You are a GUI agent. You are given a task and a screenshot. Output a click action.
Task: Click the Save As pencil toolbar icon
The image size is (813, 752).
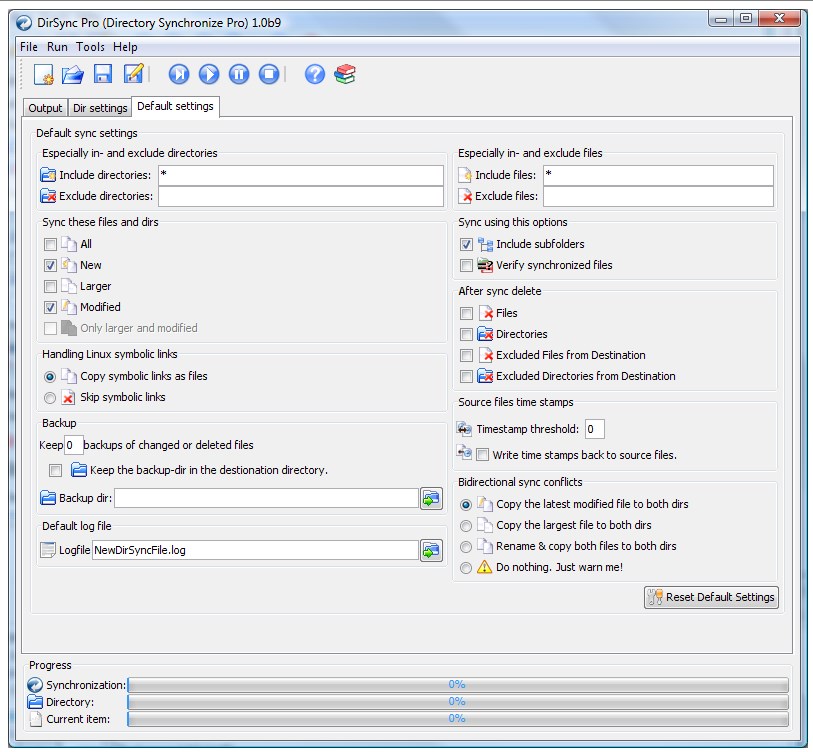coord(133,74)
